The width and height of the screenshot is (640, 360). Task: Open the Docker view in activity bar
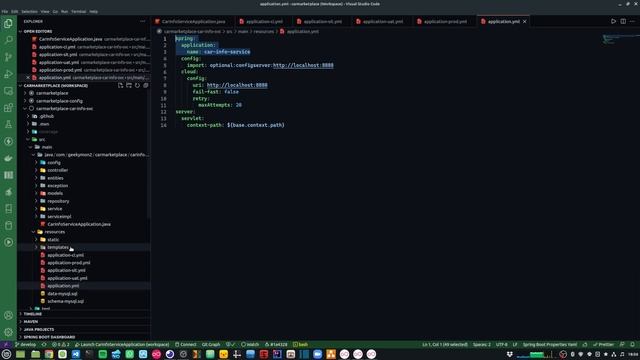point(8,158)
